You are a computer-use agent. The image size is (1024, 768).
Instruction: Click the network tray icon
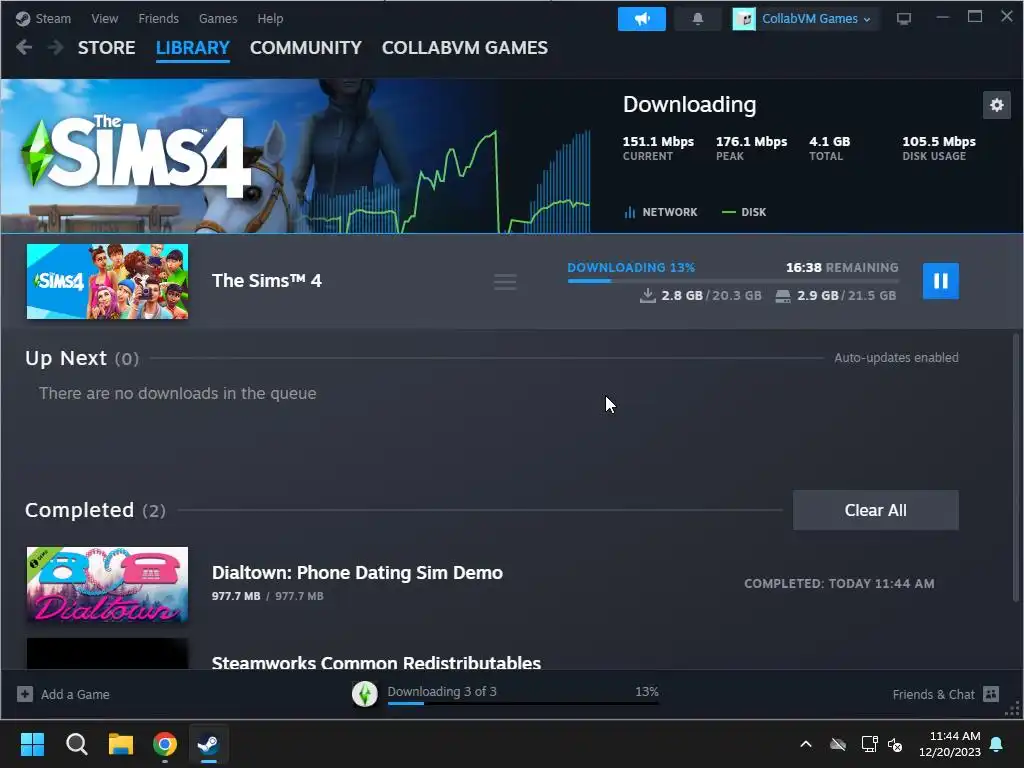pyautogui.click(x=869, y=744)
